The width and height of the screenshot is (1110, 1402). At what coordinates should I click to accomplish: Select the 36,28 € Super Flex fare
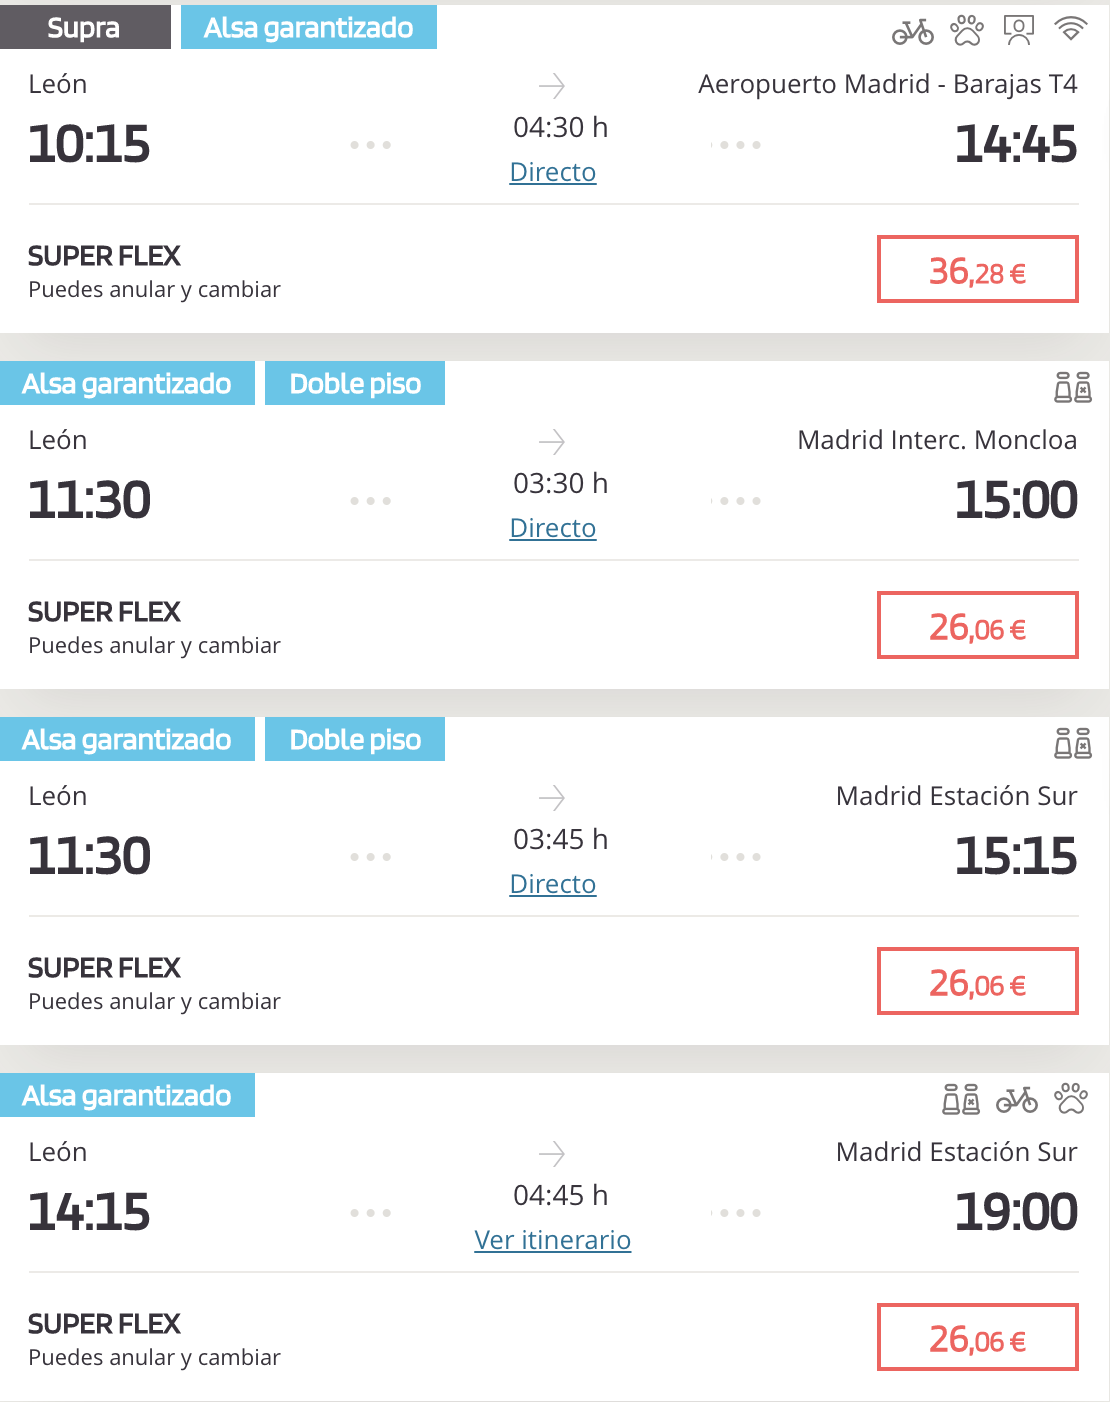pyautogui.click(x=977, y=270)
